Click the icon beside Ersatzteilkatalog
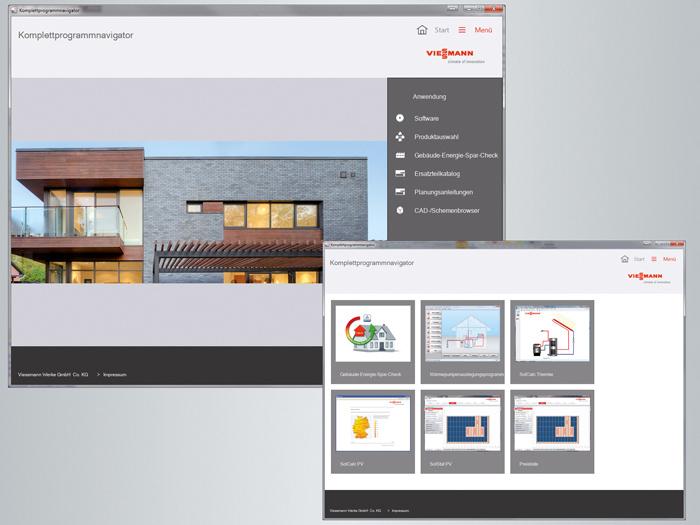This screenshot has width=700, height=525. click(x=400, y=174)
